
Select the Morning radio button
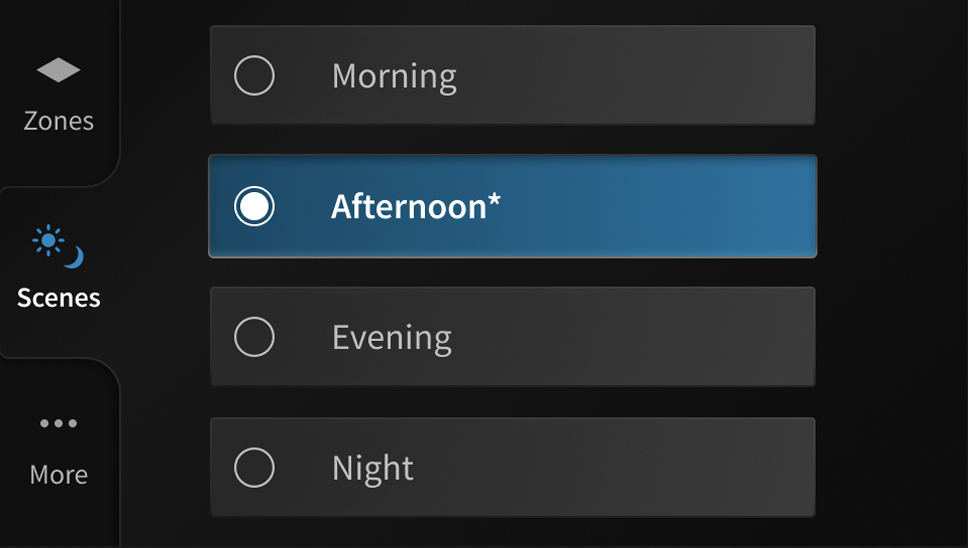(254, 76)
